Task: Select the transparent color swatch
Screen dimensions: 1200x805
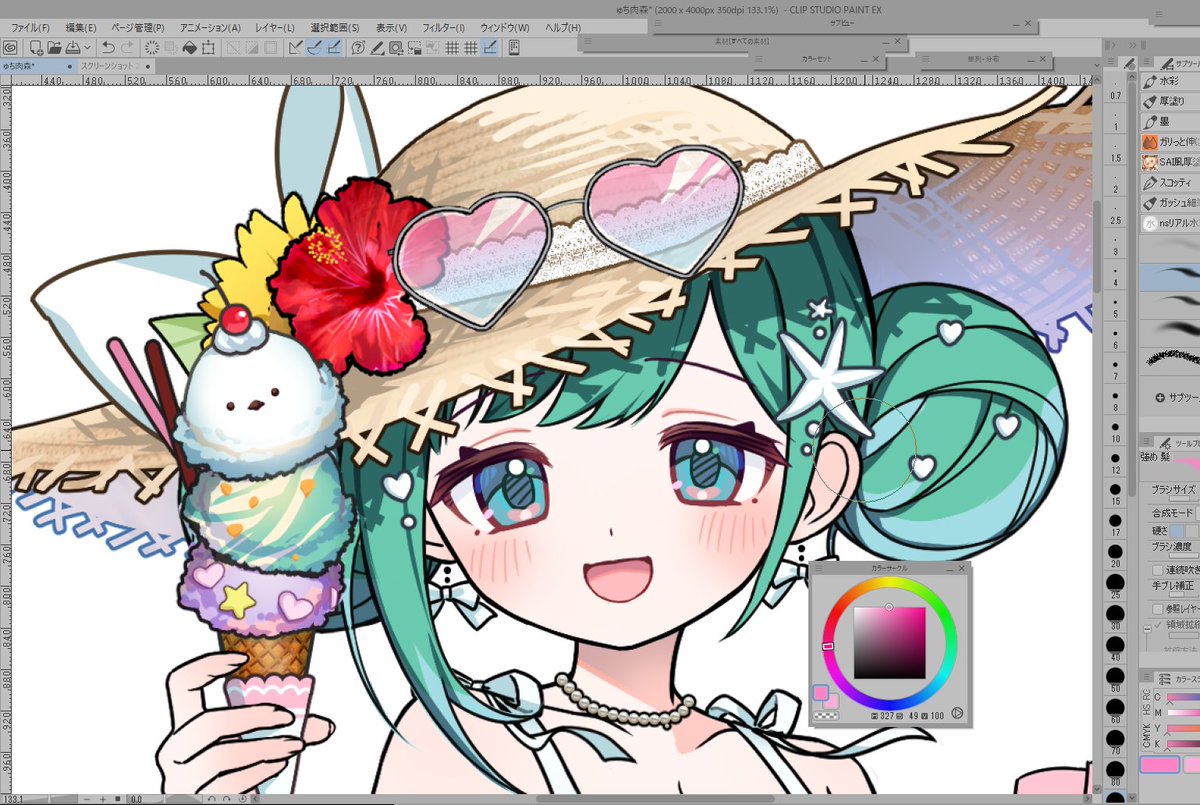Action: (x=826, y=715)
